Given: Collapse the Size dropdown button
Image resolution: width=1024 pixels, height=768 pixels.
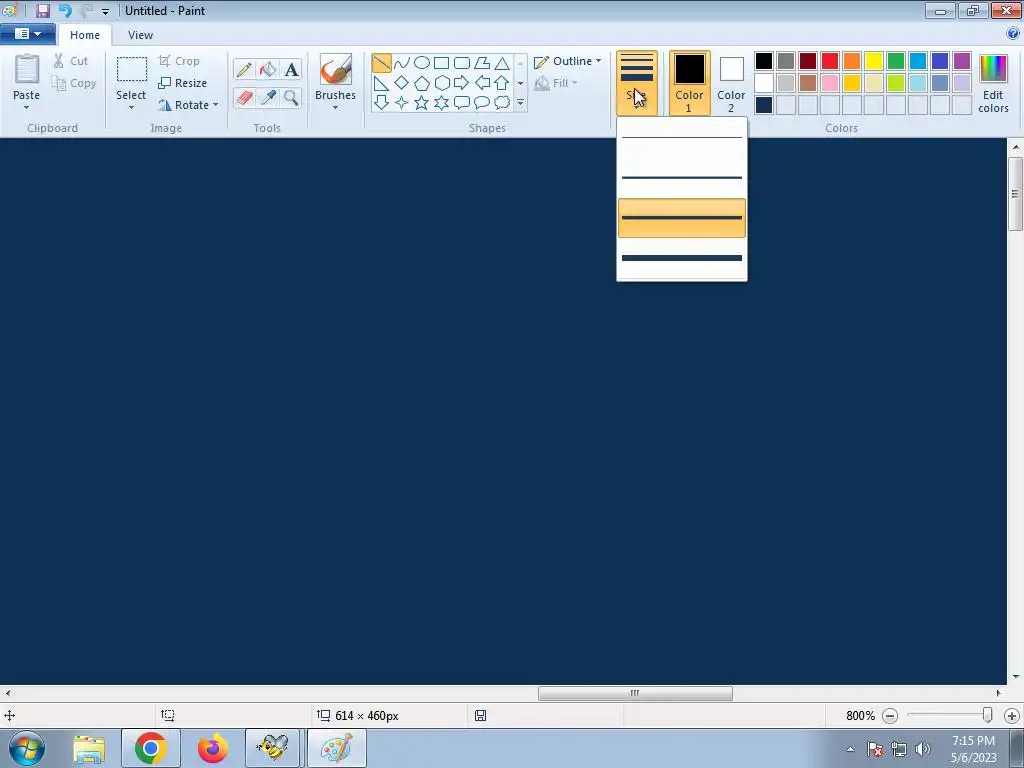Looking at the screenshot, I should tap(637, 83).
